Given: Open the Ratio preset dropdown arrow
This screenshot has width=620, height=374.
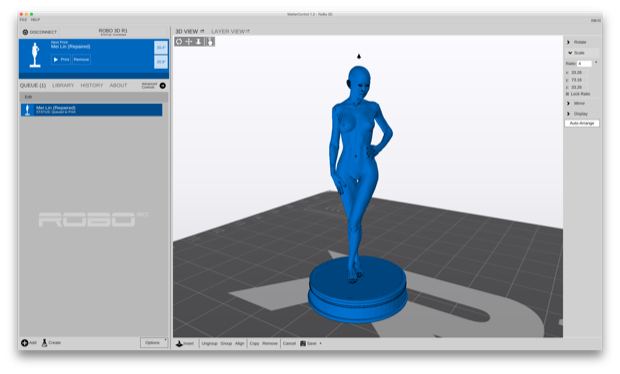Looking at the screenshot, I should [596, 62].
